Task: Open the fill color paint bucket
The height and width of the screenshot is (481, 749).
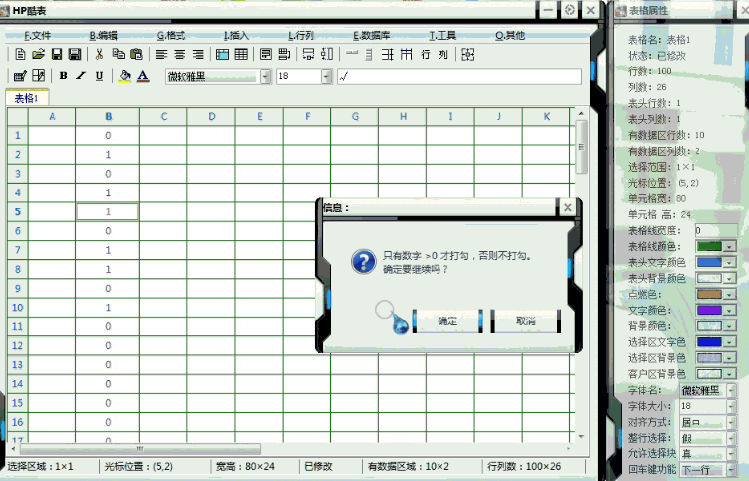Action: (x=125, y=76)
